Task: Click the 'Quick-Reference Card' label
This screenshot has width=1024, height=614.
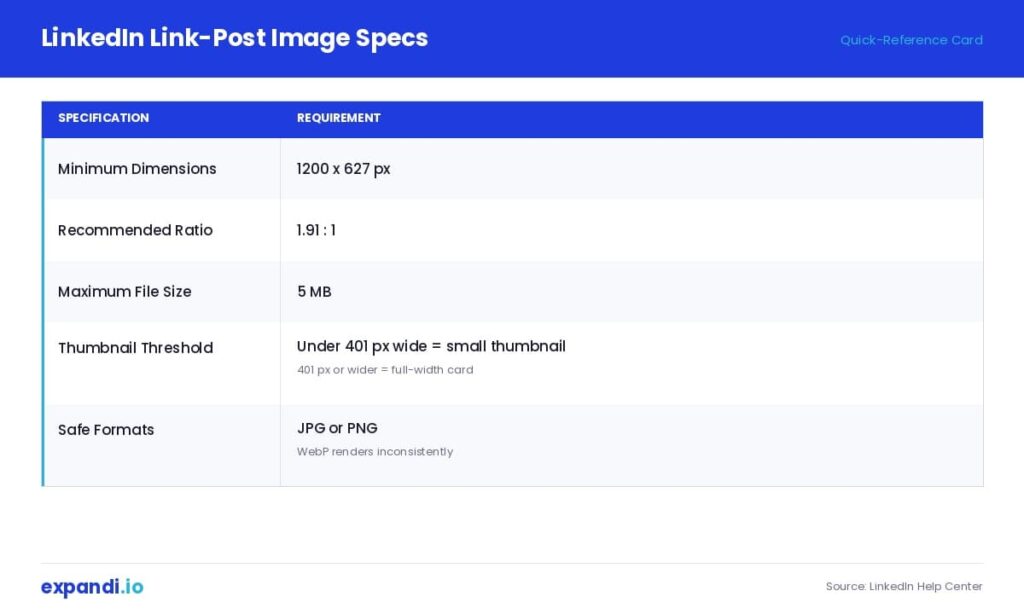Action: 911,40
